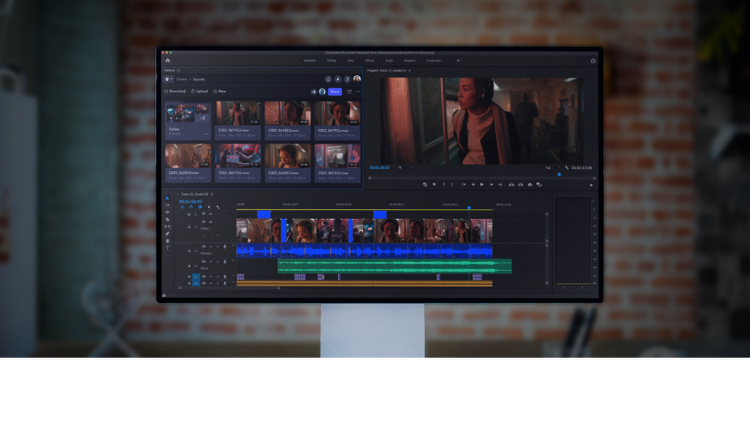Select the Hand tool
This screenshot has width=750, height=430.
[x=167, y=241]
